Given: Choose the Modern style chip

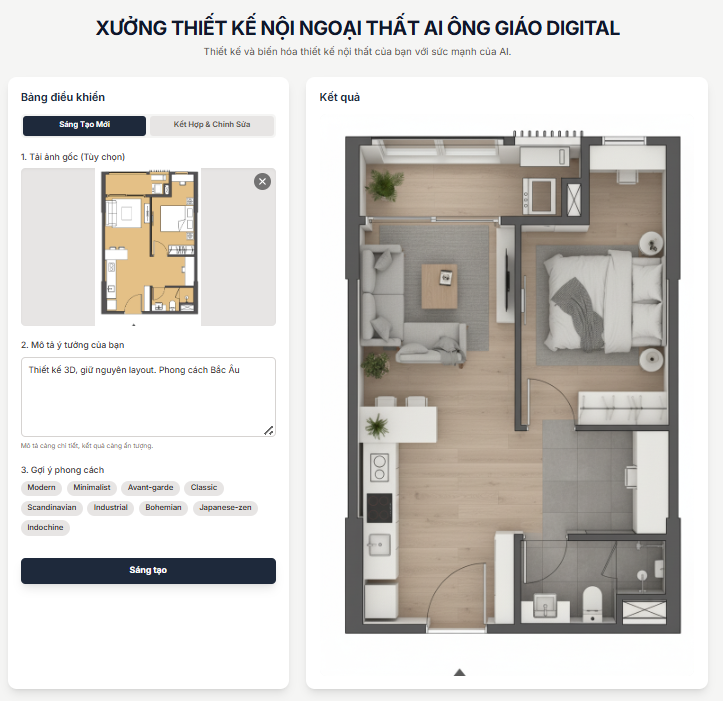Looking at the screenshot, I should pyautogui.click(x=41, y=488).
